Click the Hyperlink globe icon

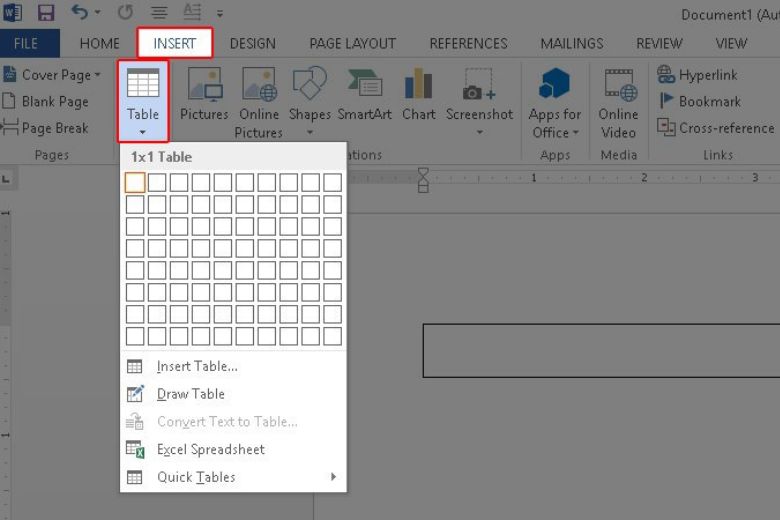click(666, 75)
